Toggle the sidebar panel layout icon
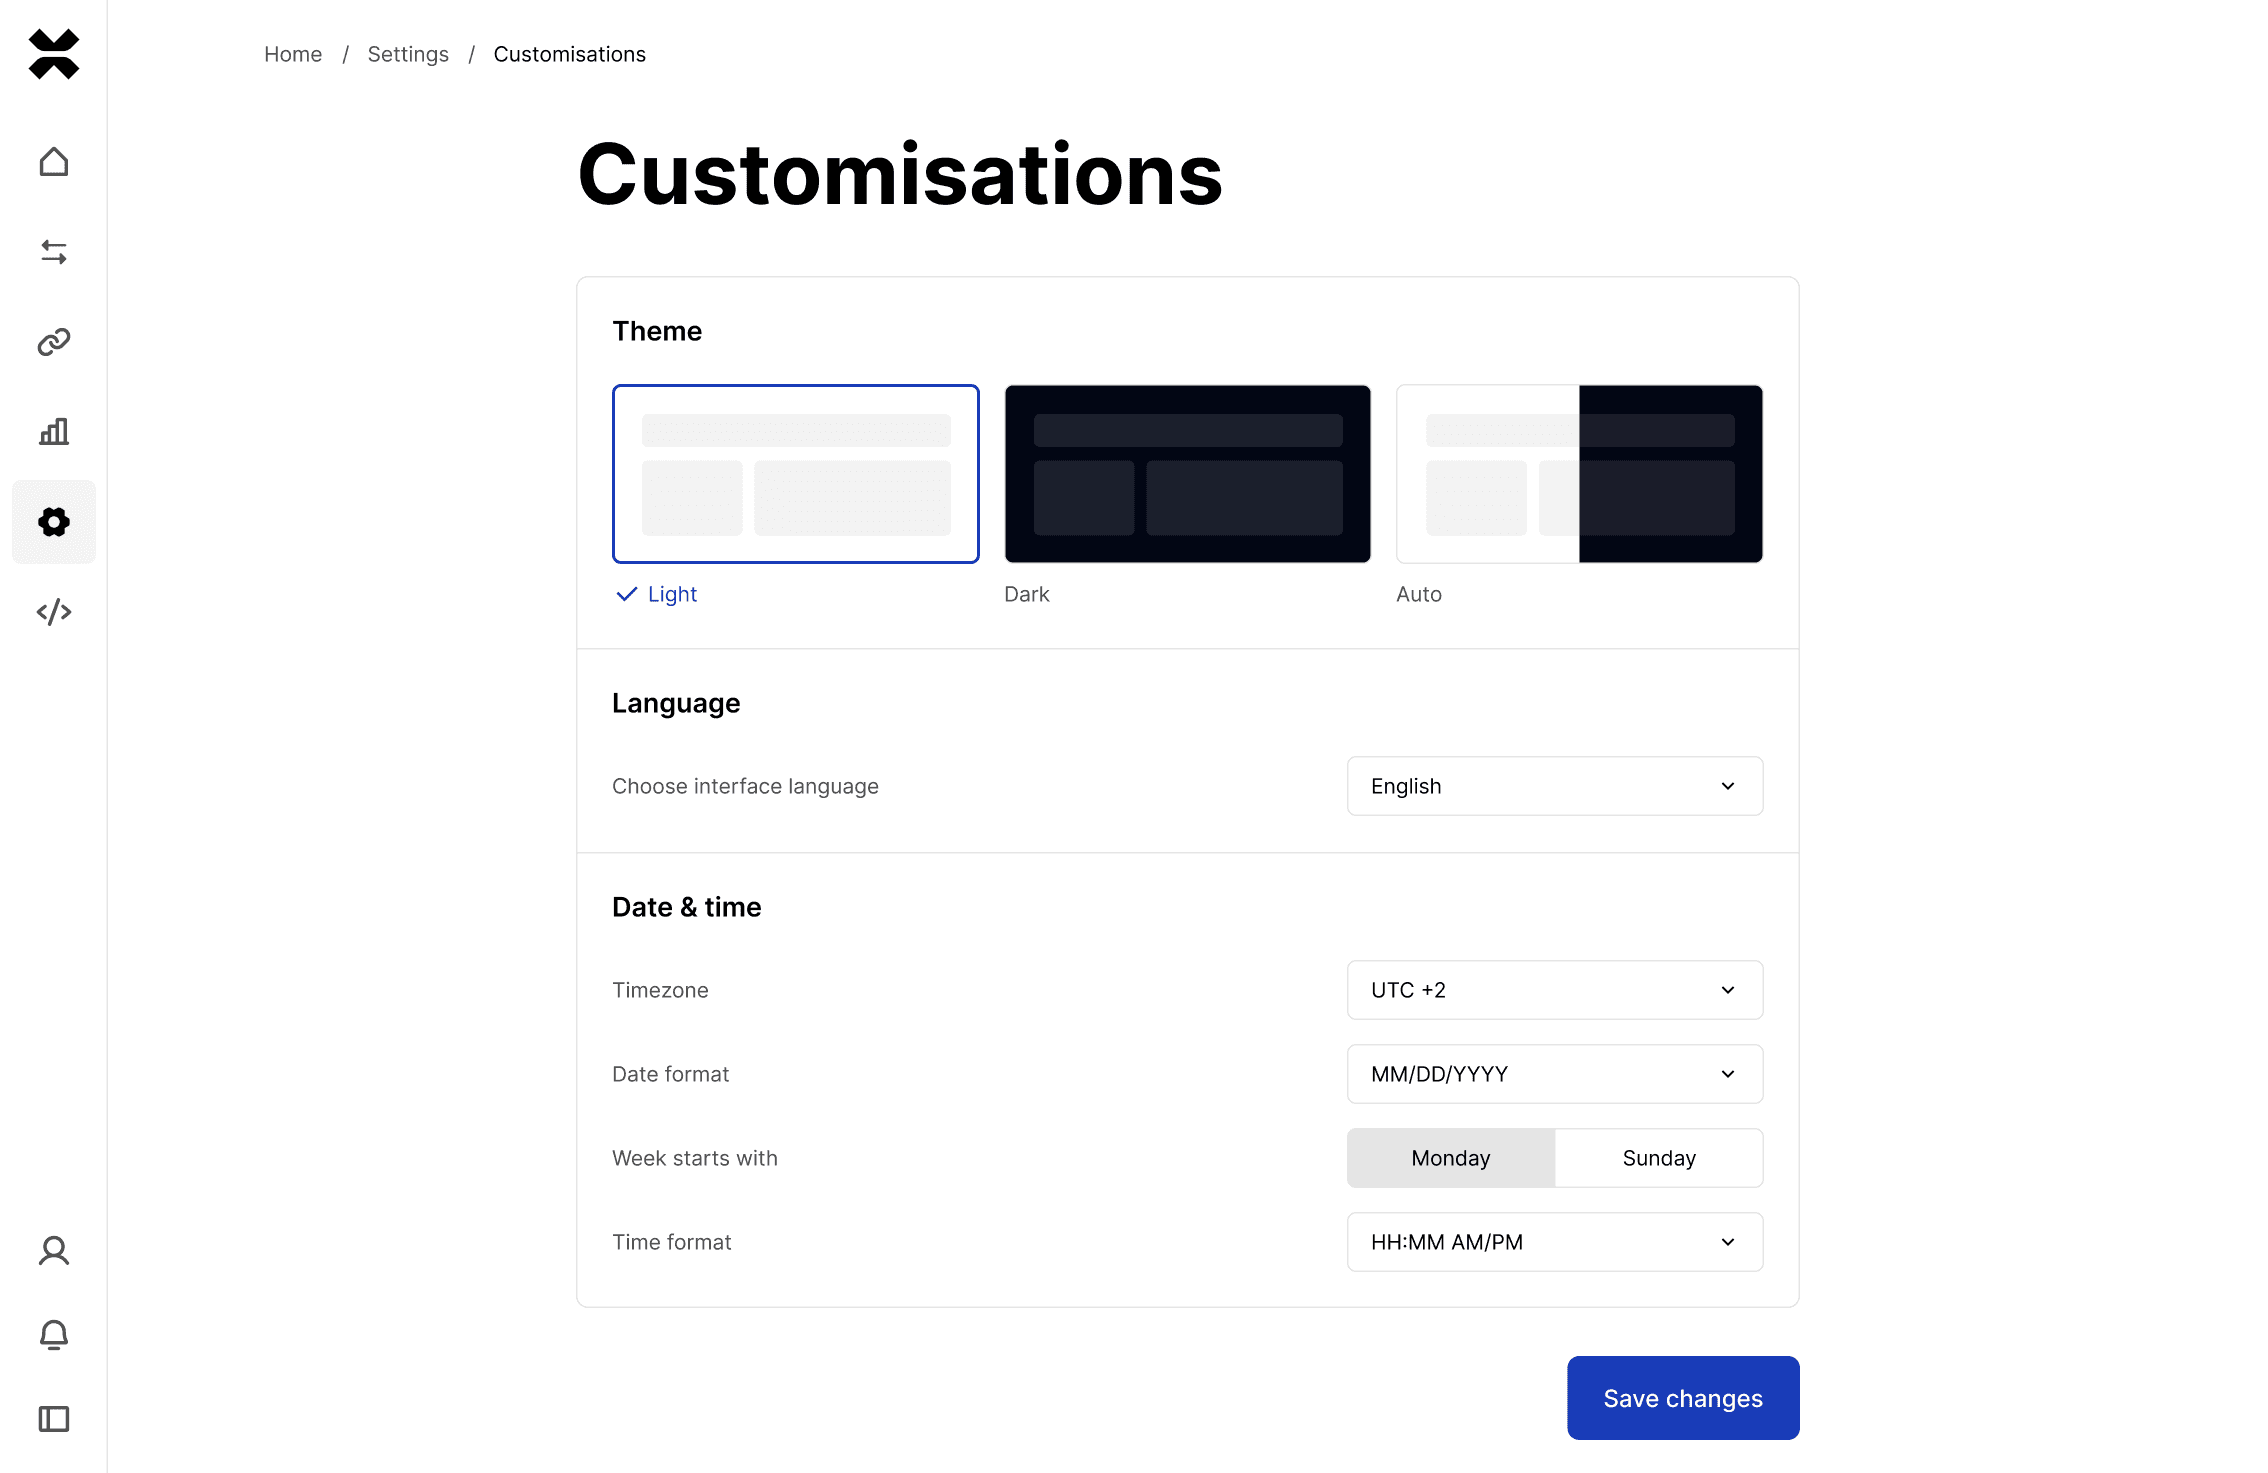 click(54, 1419)
